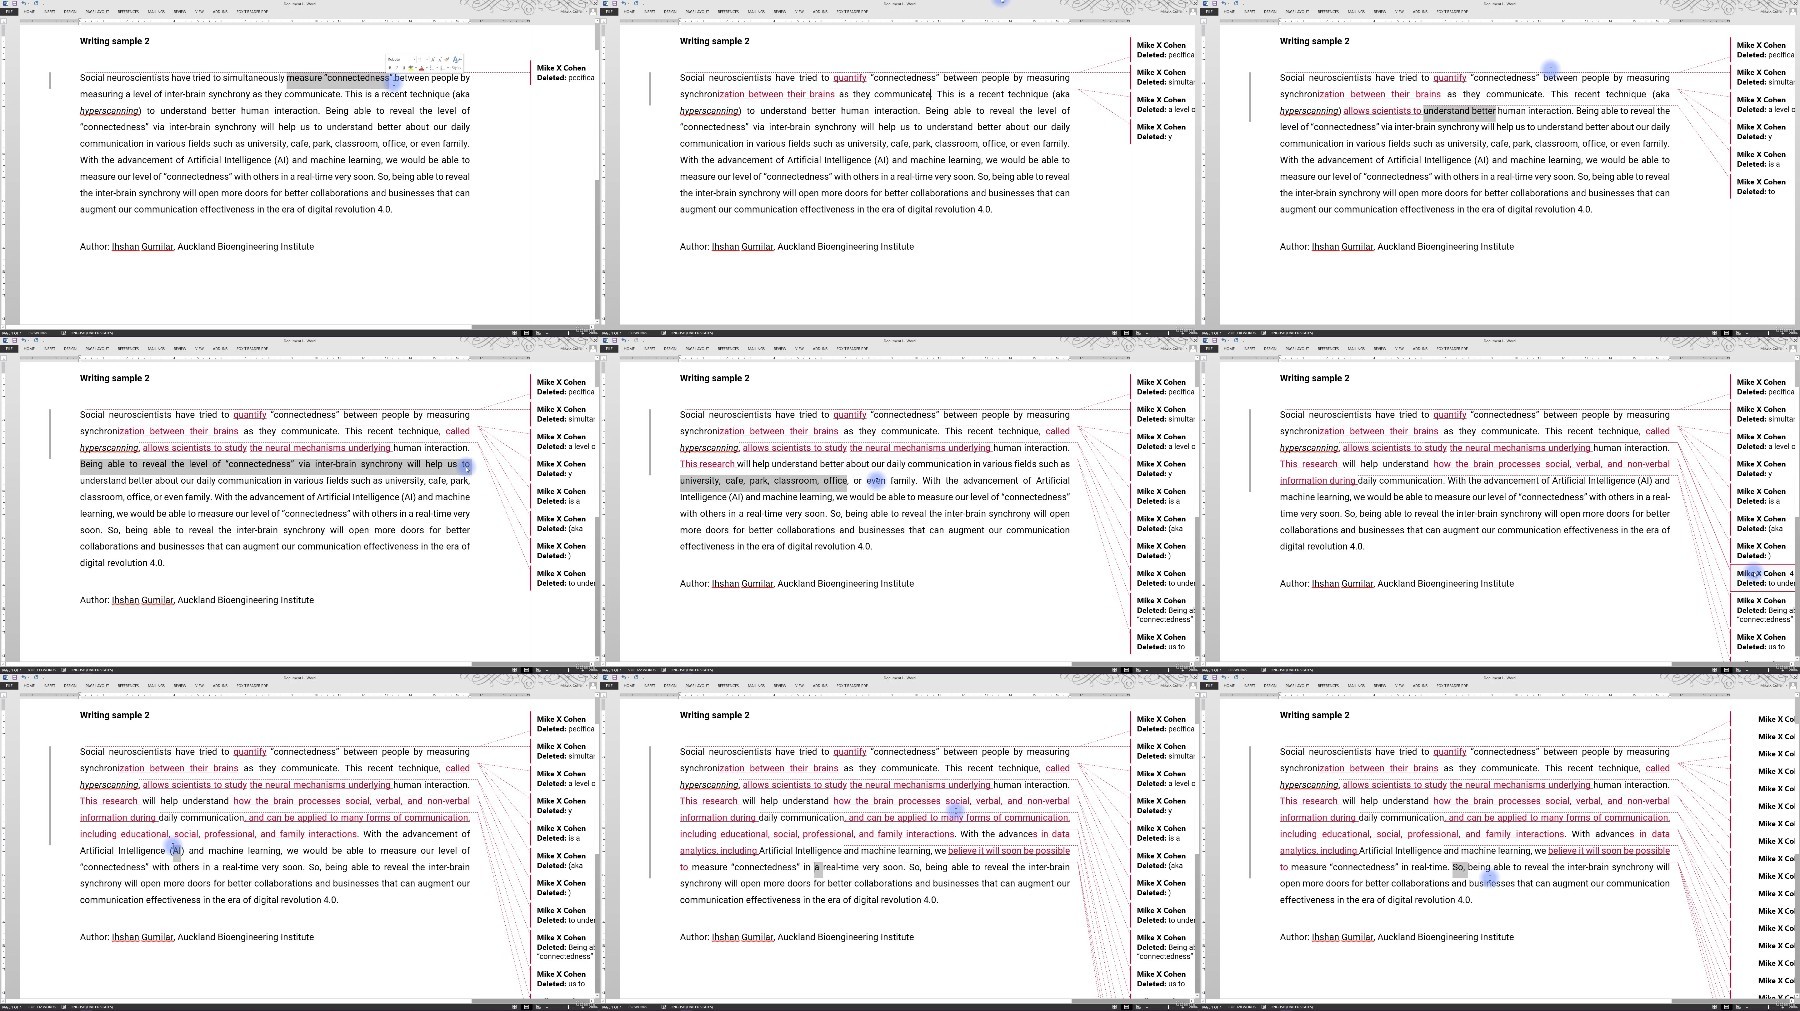Select Read Mode view icon, top-left window status bar
The image size is (1800, 1011).
tap(514, 333)
